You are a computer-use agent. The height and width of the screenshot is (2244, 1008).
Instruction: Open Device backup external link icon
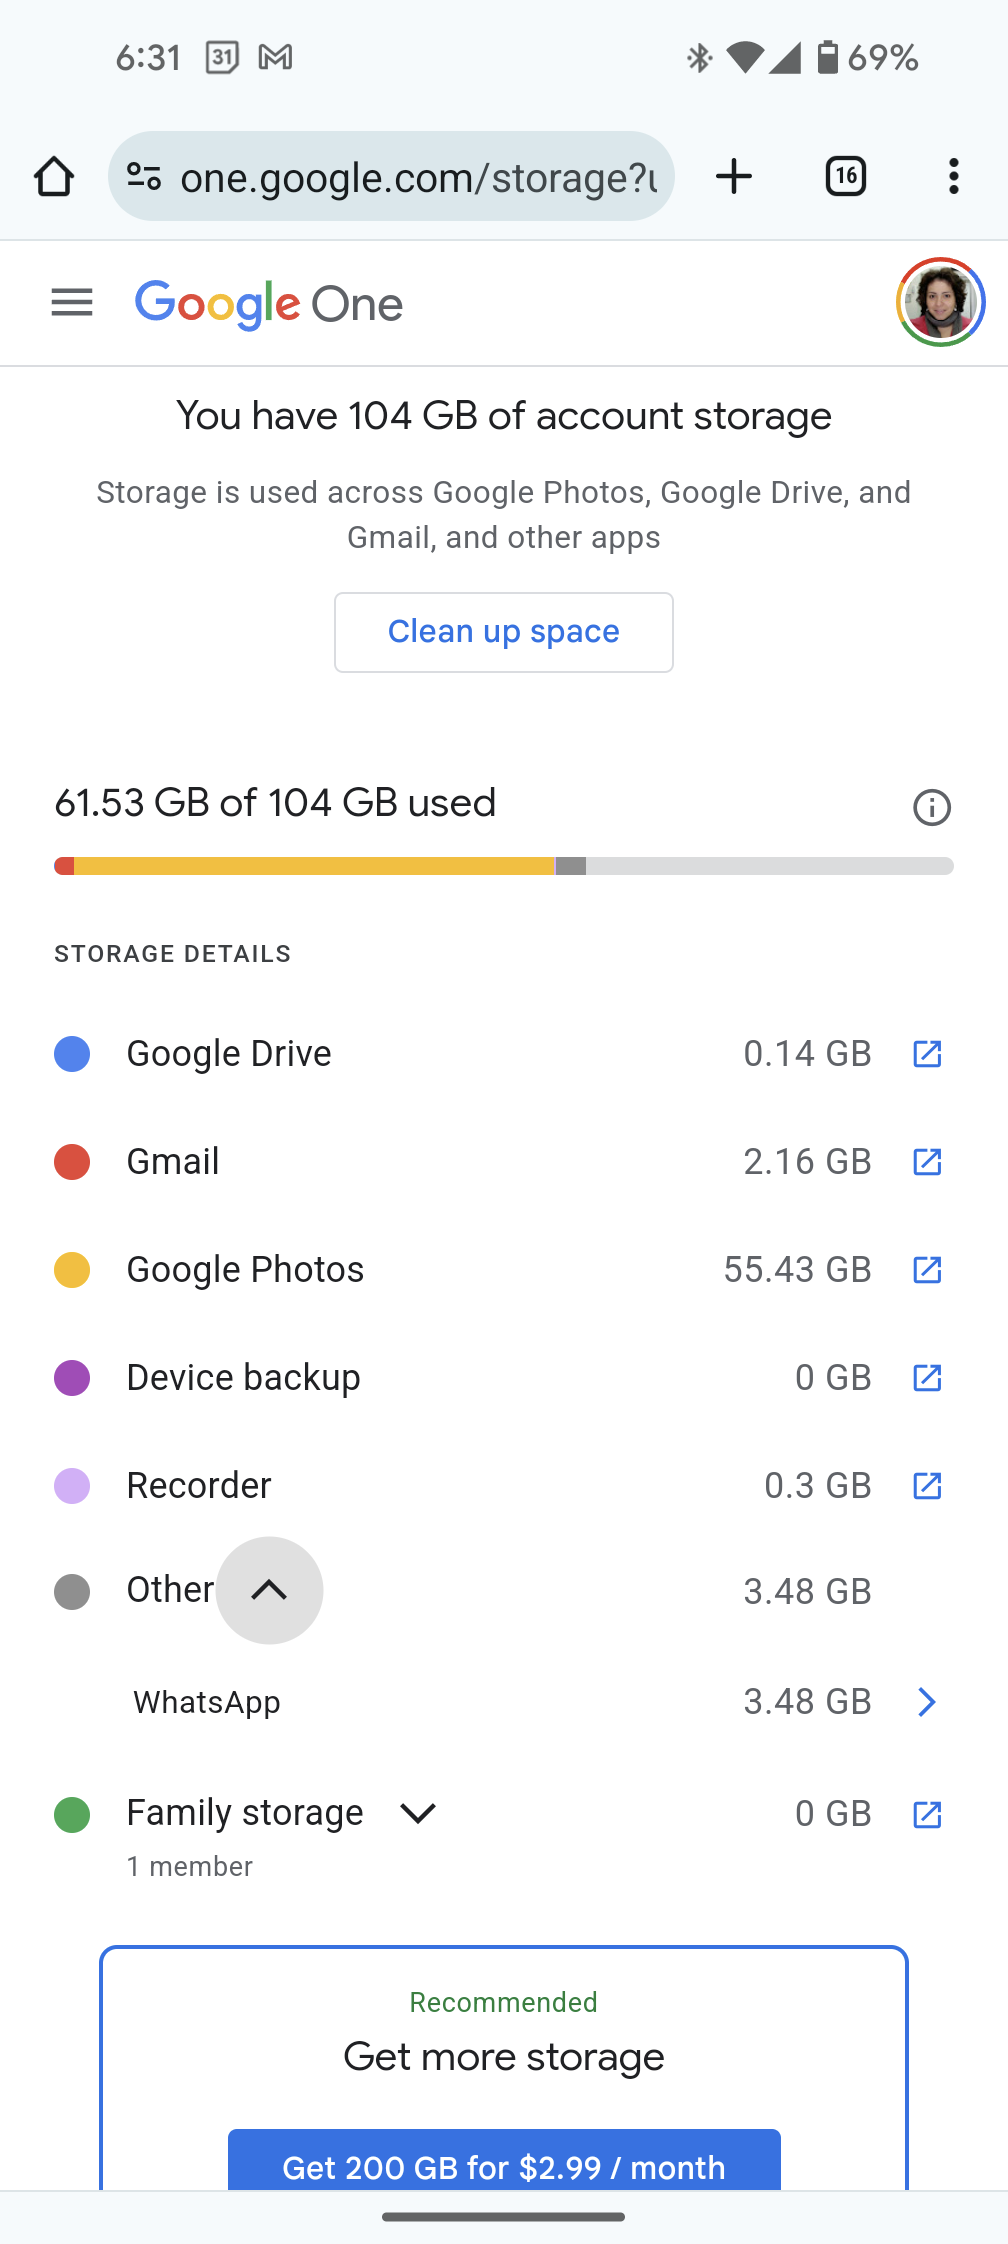coord(927,1378)
